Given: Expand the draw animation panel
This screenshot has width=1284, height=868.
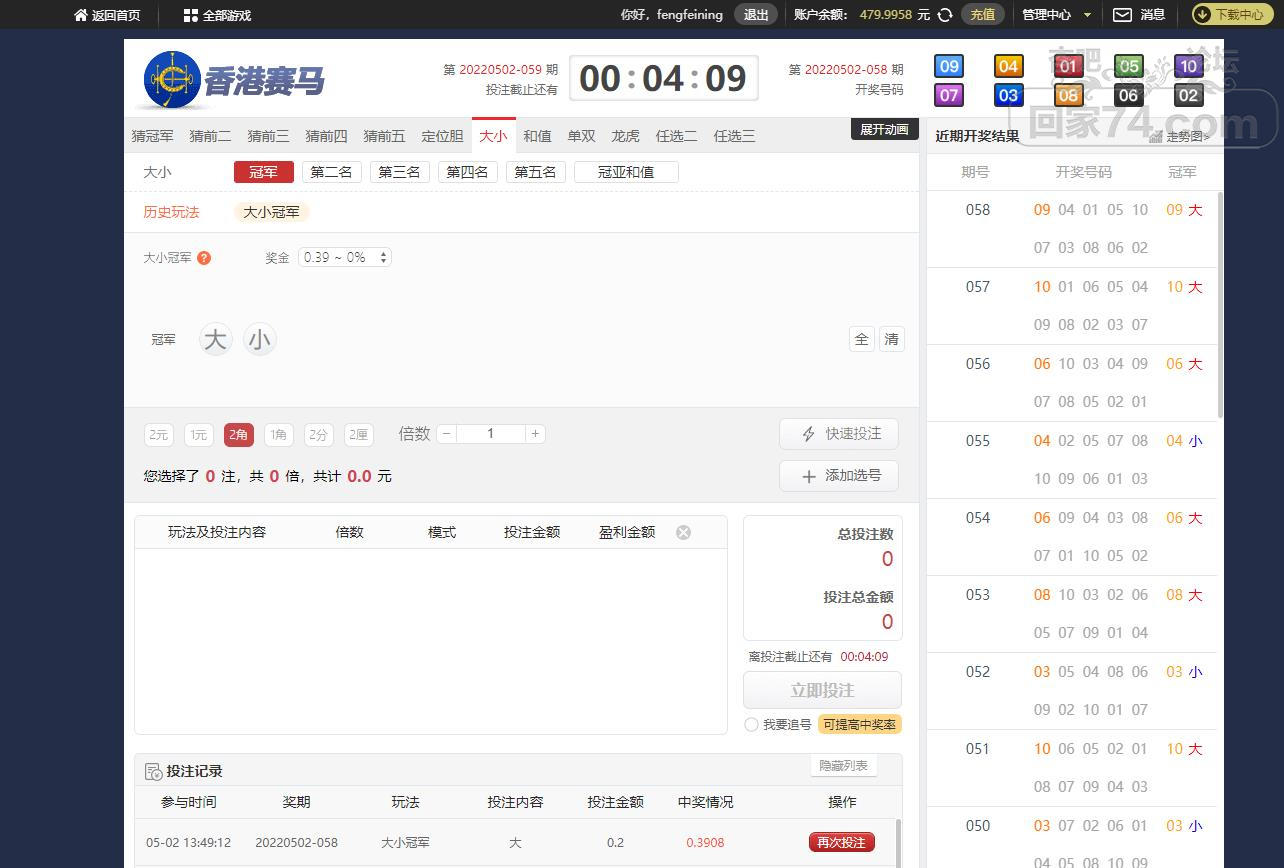Looking at the screenshot, I should (884, 129).
